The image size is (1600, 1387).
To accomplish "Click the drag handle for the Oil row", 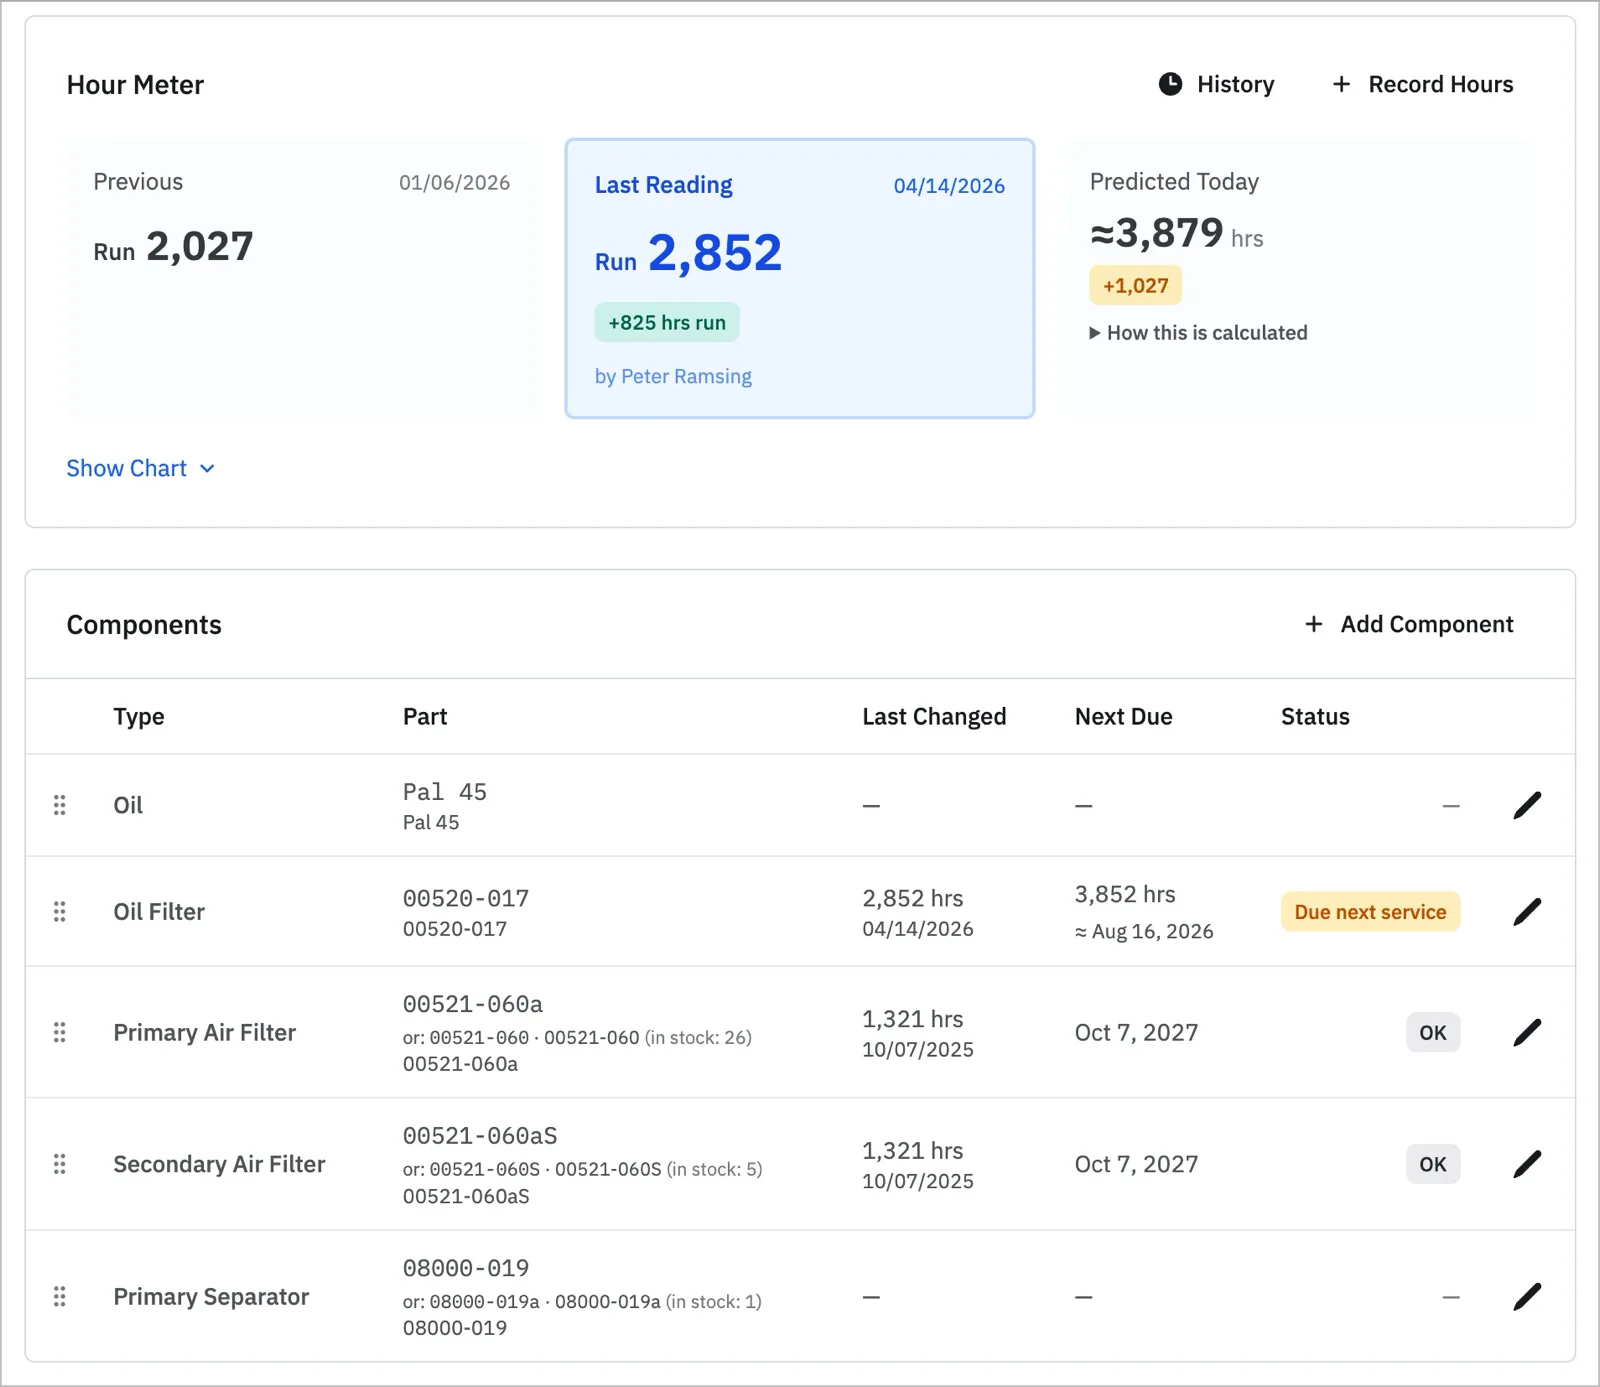I will click(60, 805).
